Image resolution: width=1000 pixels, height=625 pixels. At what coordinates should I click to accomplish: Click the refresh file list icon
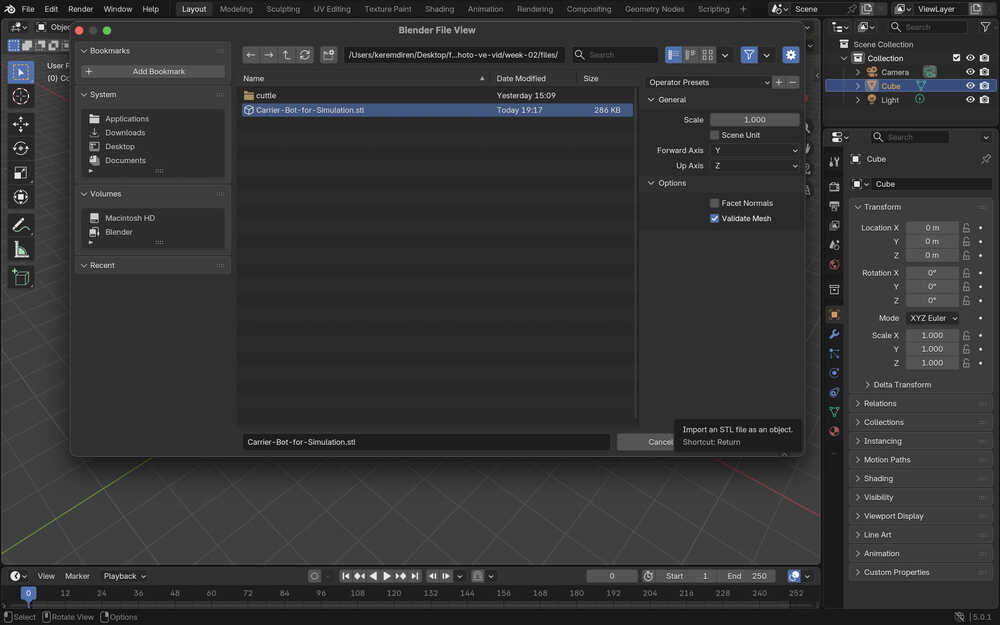[305, 55]
